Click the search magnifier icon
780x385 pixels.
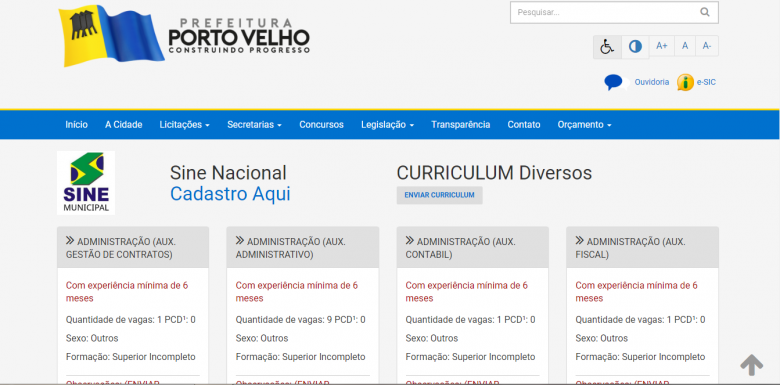(x=704, y=12)
